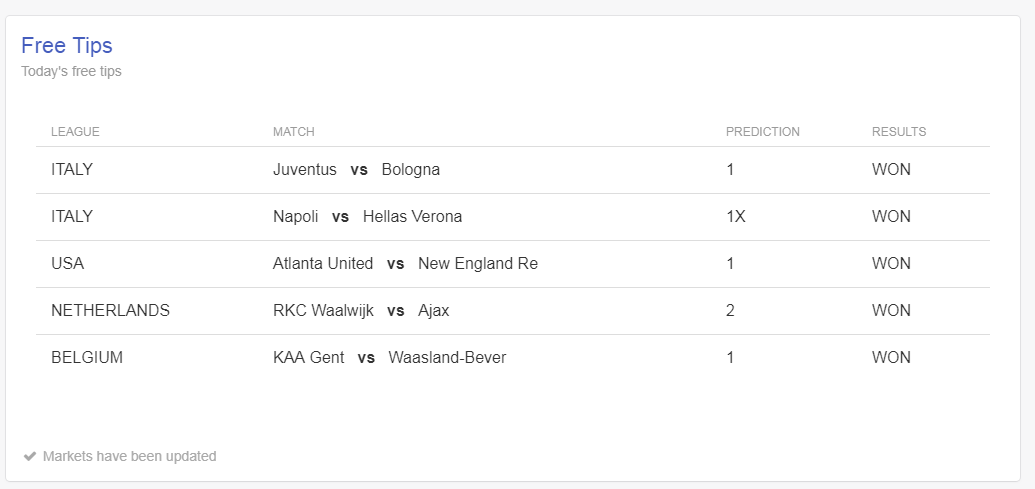This screenshot has width=1035, height=489.
Task: Click the WON result in USA row
Action: tap(890, 263)
